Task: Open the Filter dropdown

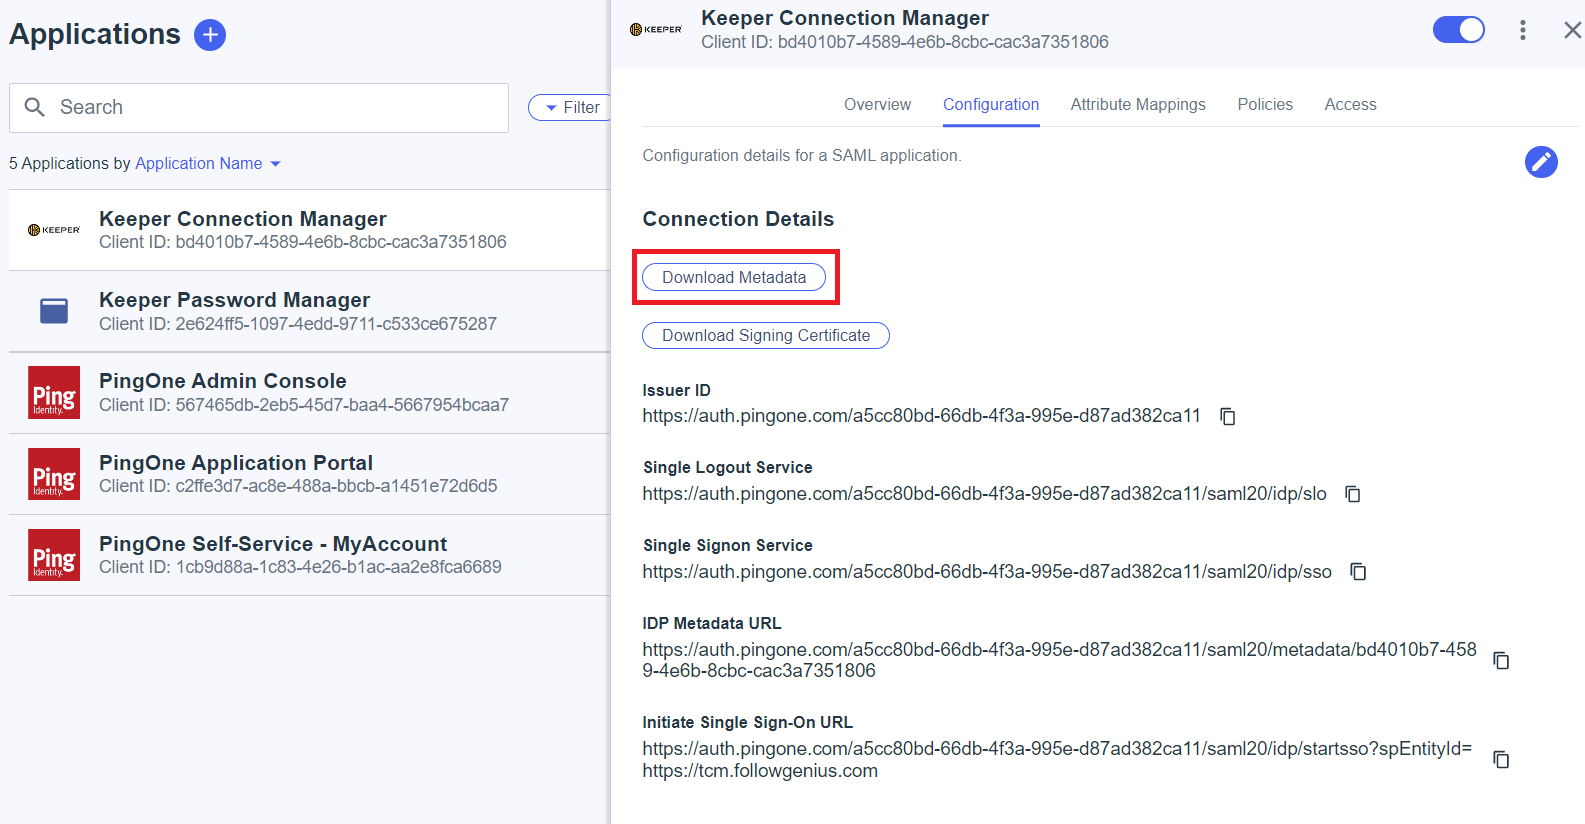Action: 571,108
